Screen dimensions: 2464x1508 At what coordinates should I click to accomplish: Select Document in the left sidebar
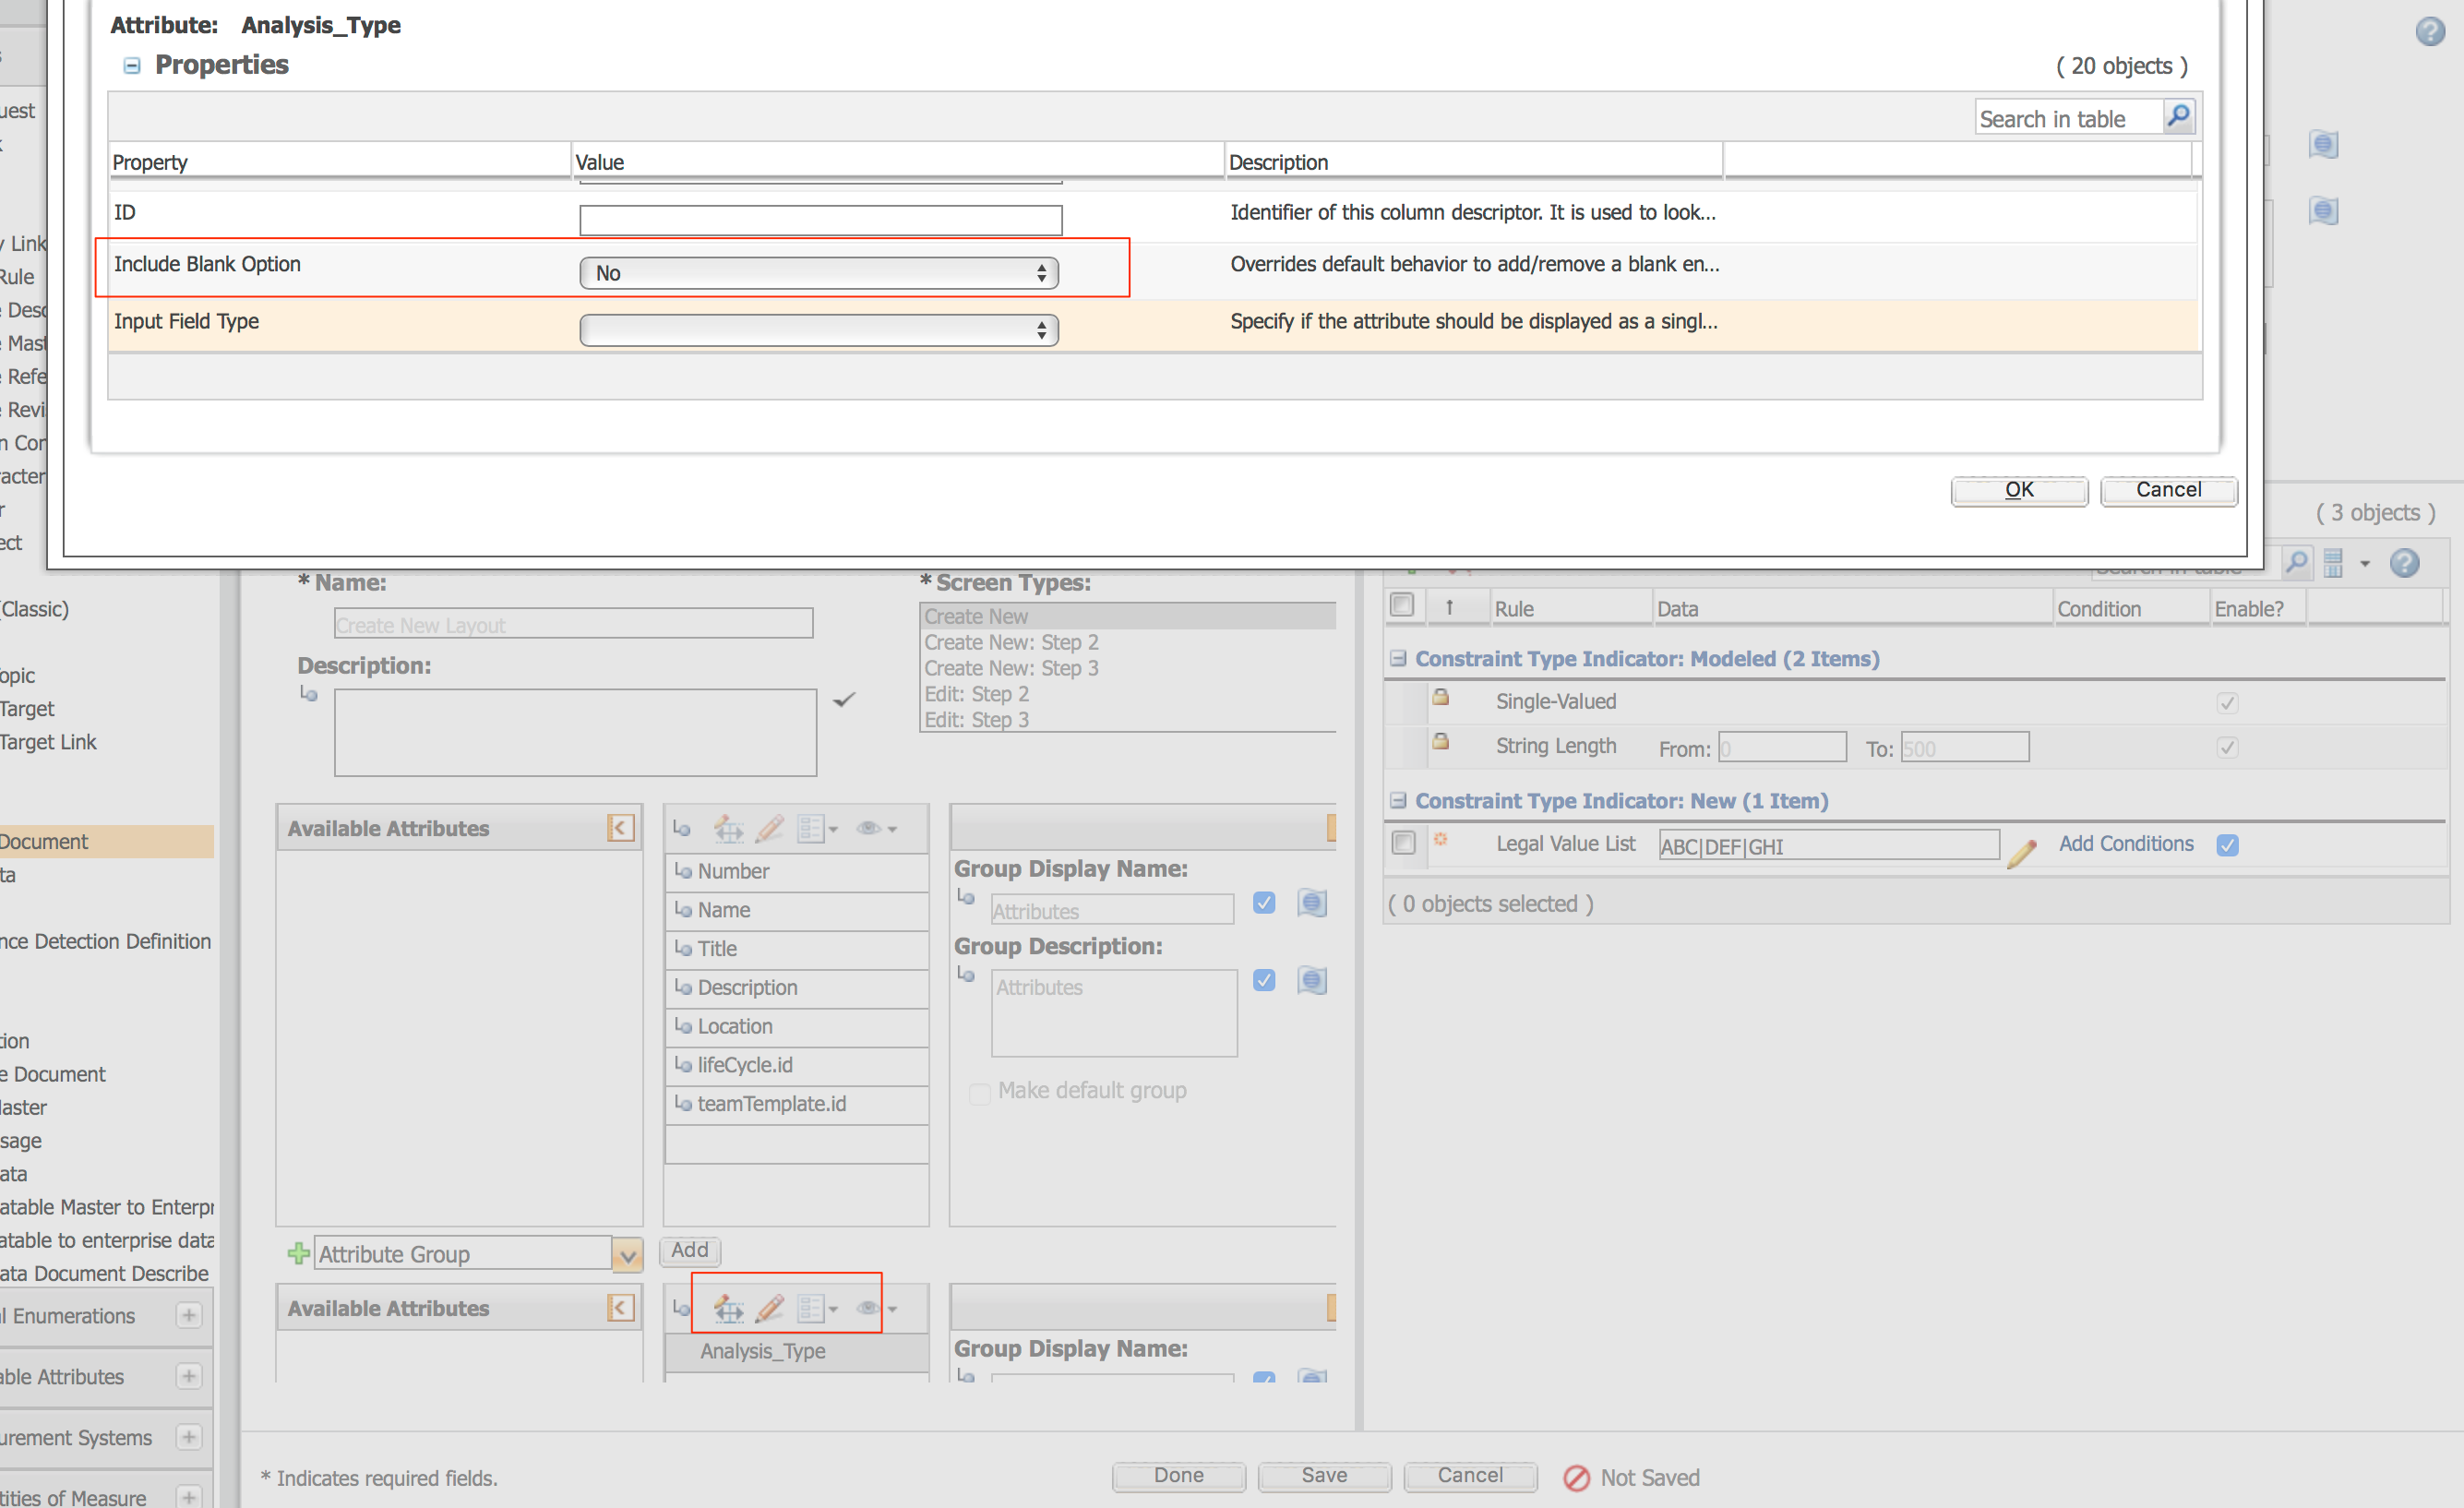(106, 841)
